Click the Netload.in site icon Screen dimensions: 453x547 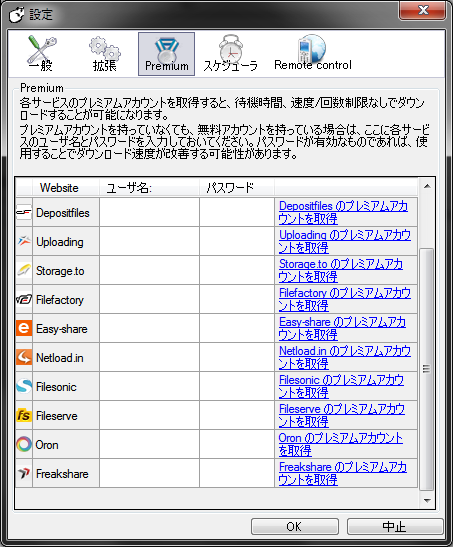point(24,357)
